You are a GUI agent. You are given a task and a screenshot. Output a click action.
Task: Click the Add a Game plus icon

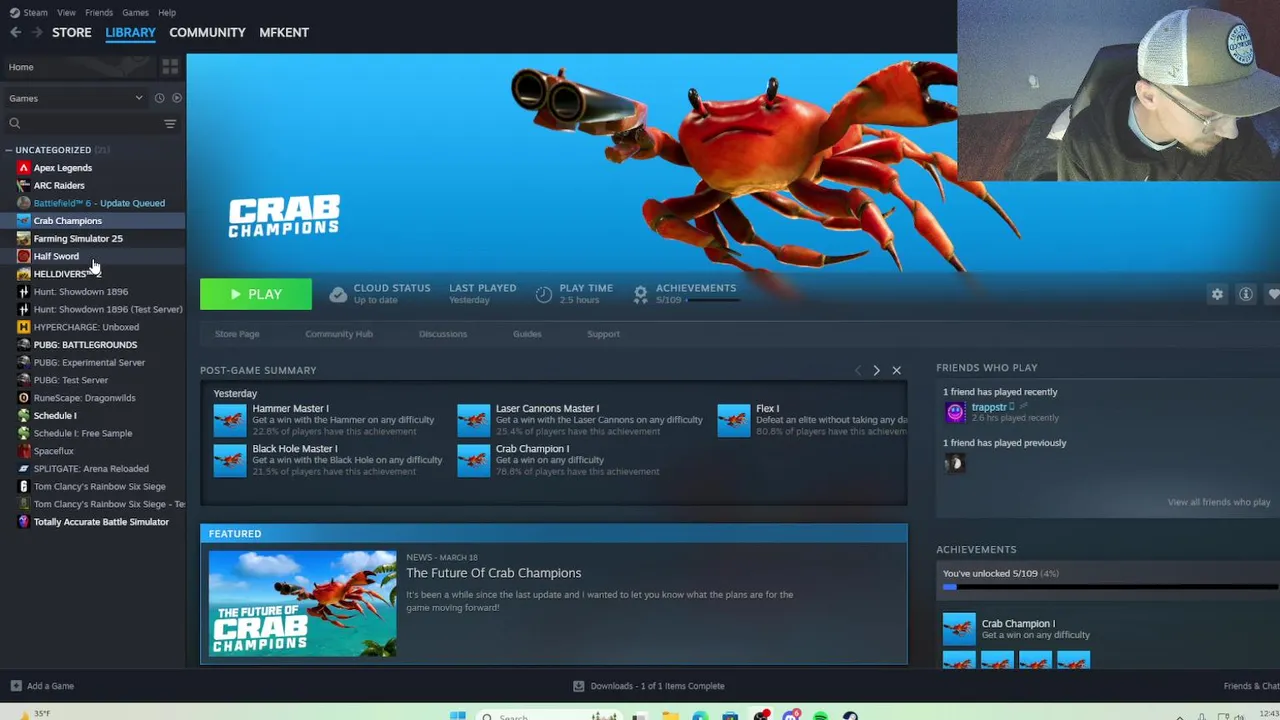tap(15, 686)
